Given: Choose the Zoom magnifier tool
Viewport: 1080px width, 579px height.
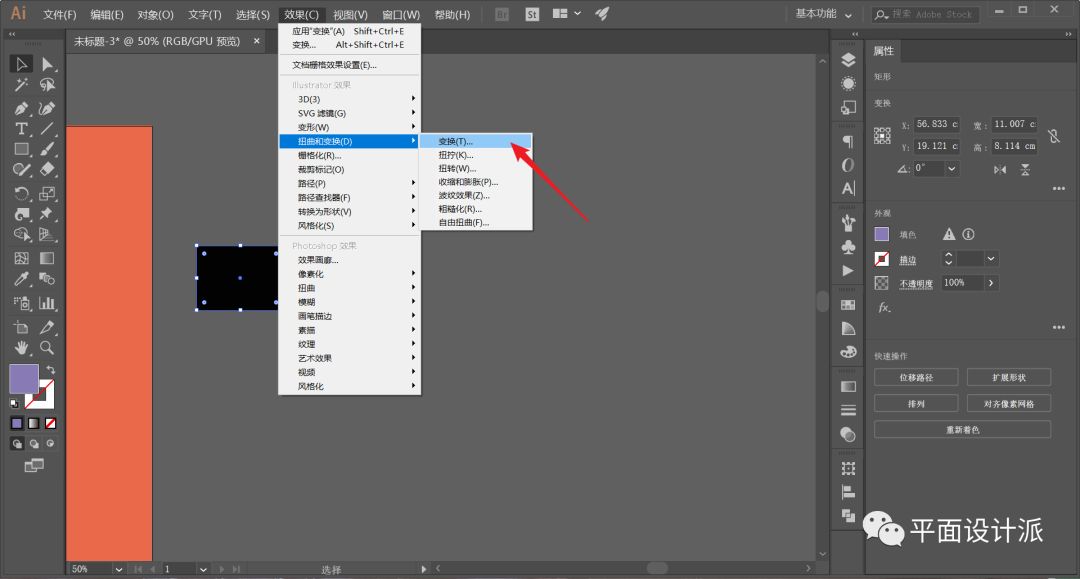Looking at the screenshot, I should pos(47,348).
